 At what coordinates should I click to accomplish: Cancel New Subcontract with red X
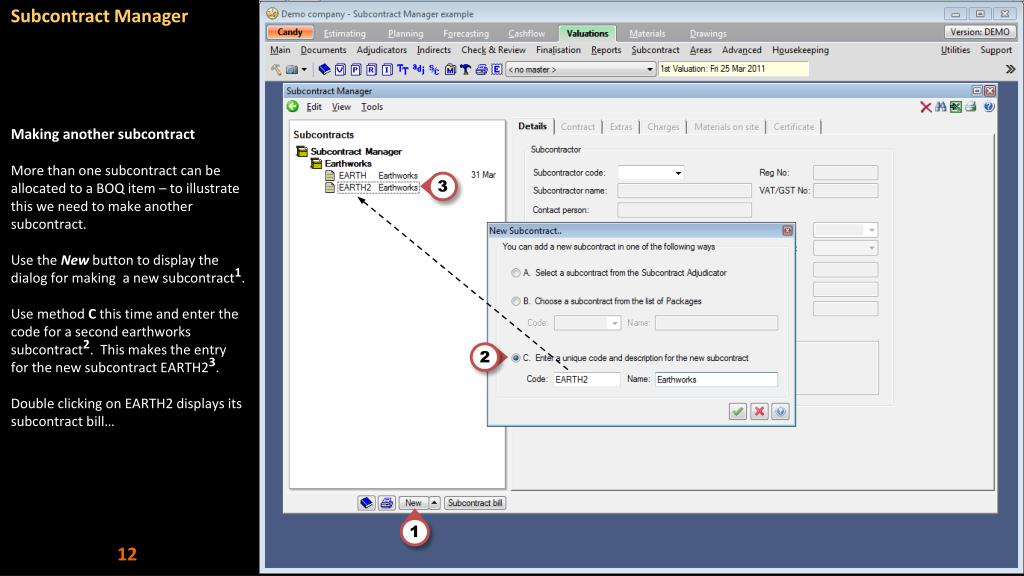tap(759, 411)
